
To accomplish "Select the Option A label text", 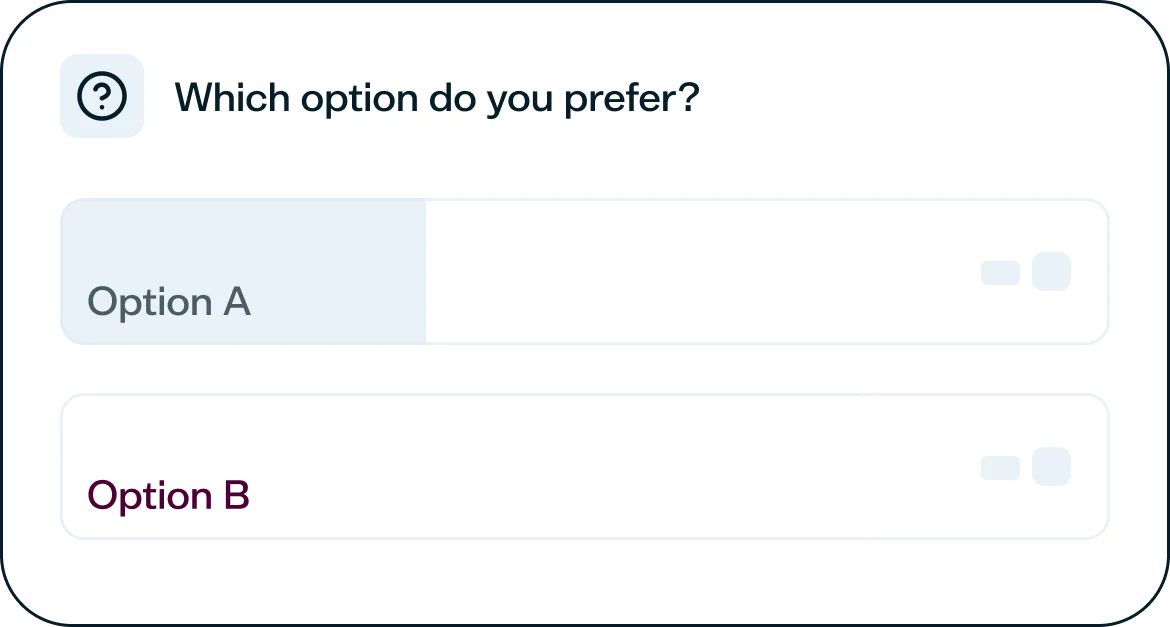I will coord(168,302).
